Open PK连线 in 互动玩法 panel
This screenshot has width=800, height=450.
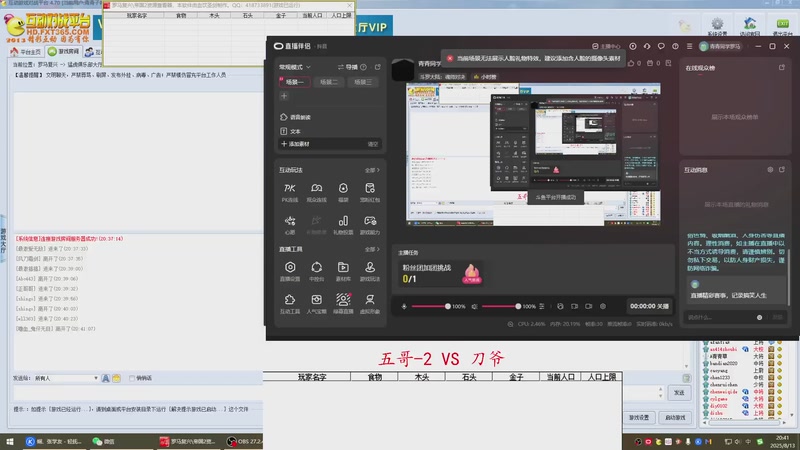[290, 192]
